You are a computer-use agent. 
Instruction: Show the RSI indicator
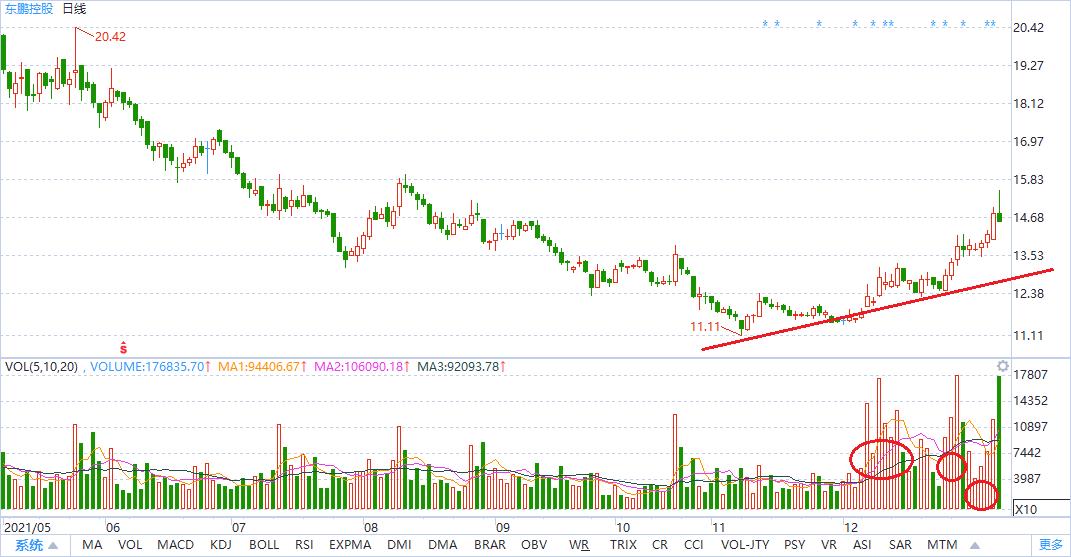tap(304, 545)
